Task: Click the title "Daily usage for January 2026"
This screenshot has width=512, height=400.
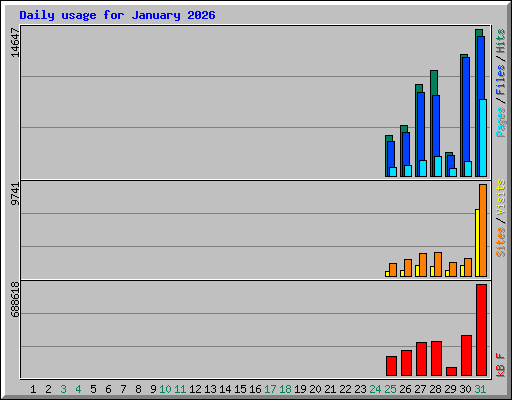Action: [x=117, y=15]
